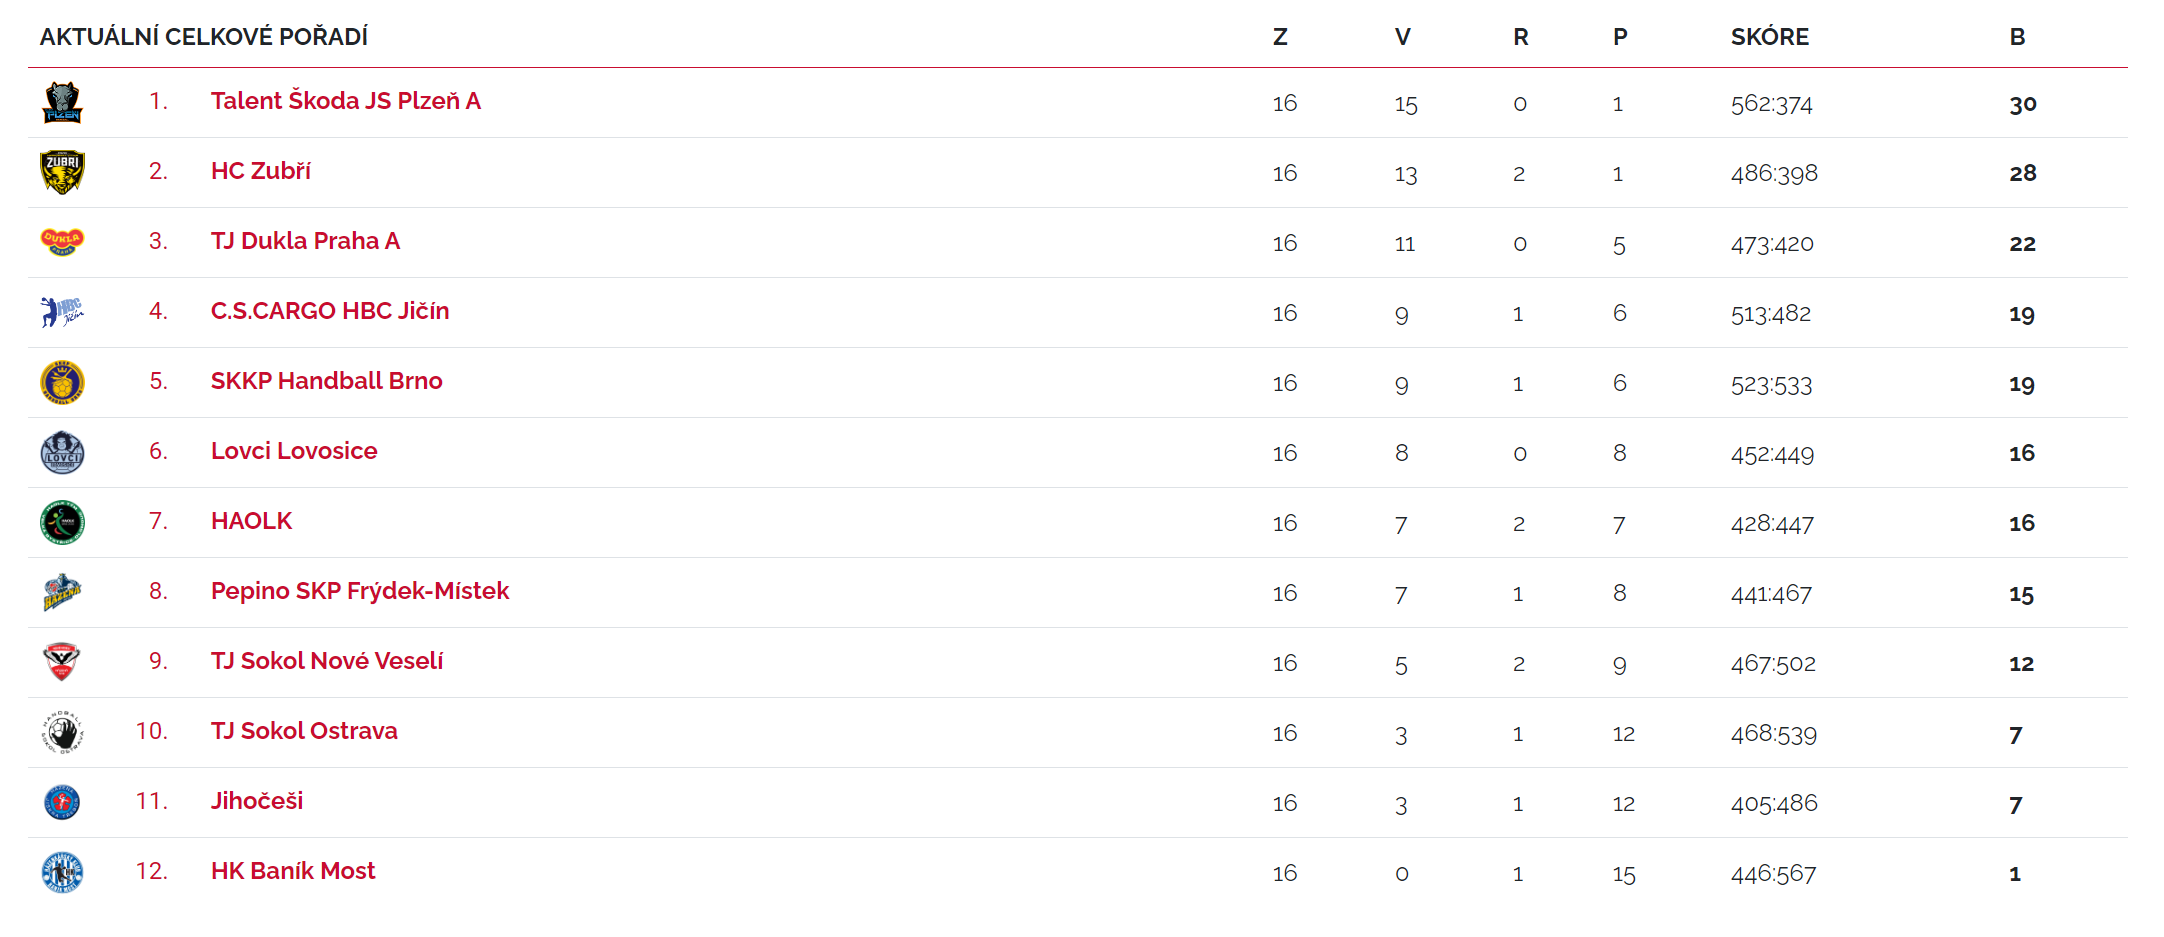Click the HAOLK green circular logo
2164x937 pixels.
click(x=62, y=522)
